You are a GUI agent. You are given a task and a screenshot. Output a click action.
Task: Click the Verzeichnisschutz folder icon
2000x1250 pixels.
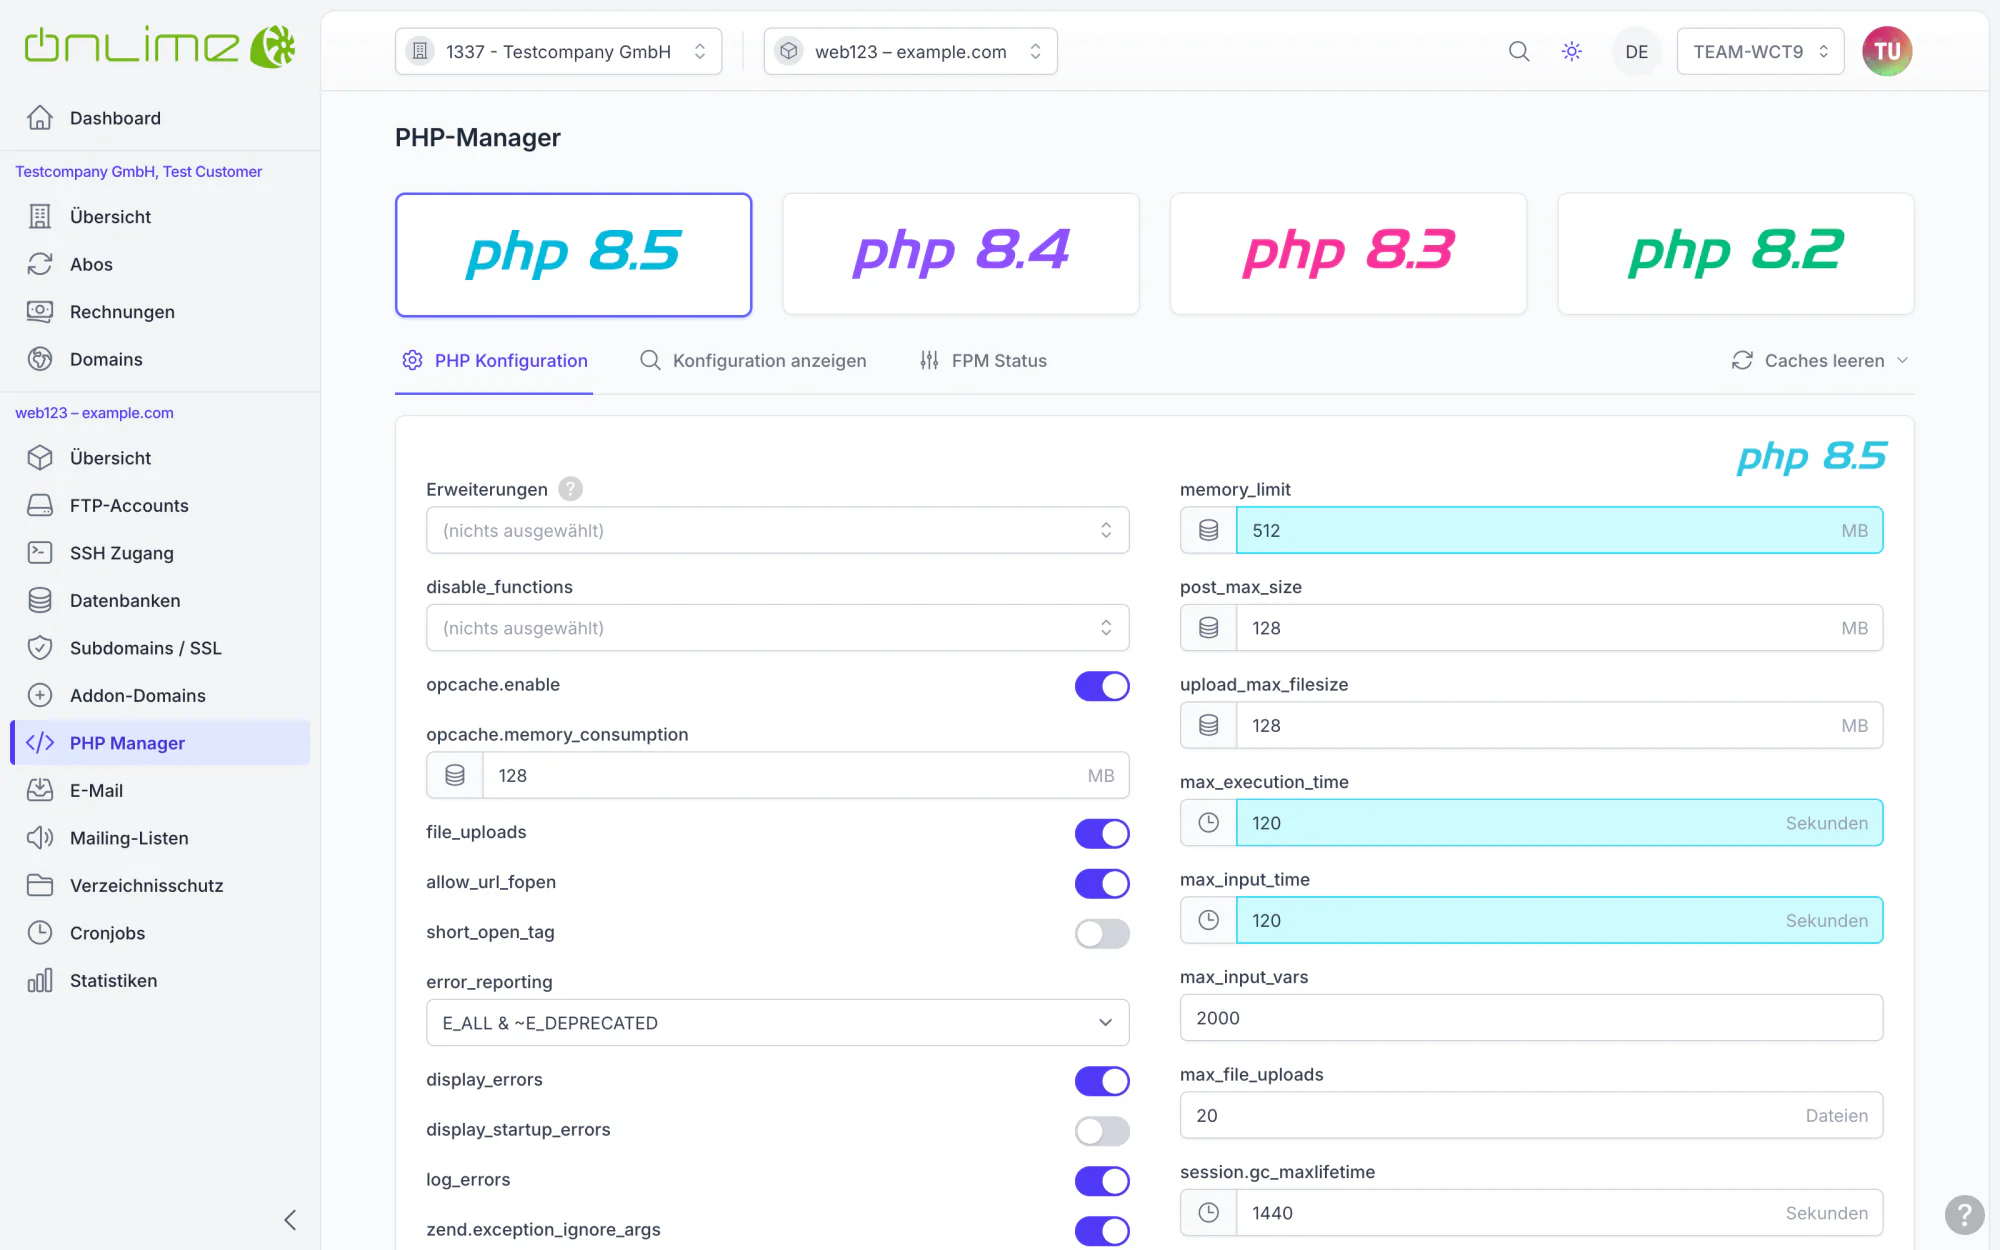40,886
